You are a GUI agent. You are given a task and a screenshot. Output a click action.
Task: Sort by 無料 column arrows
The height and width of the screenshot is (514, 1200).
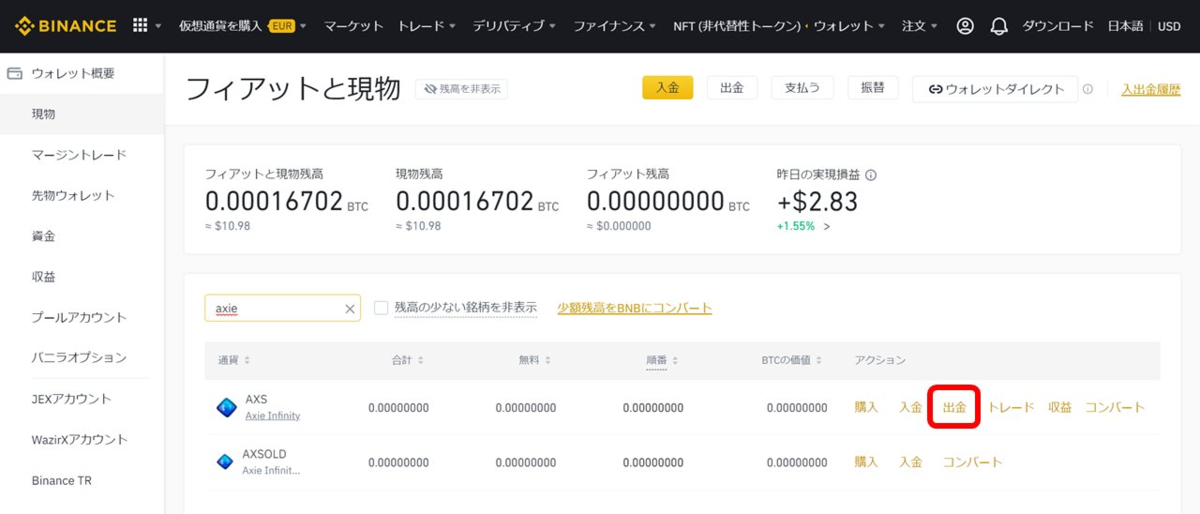click(x=547, y=360)
